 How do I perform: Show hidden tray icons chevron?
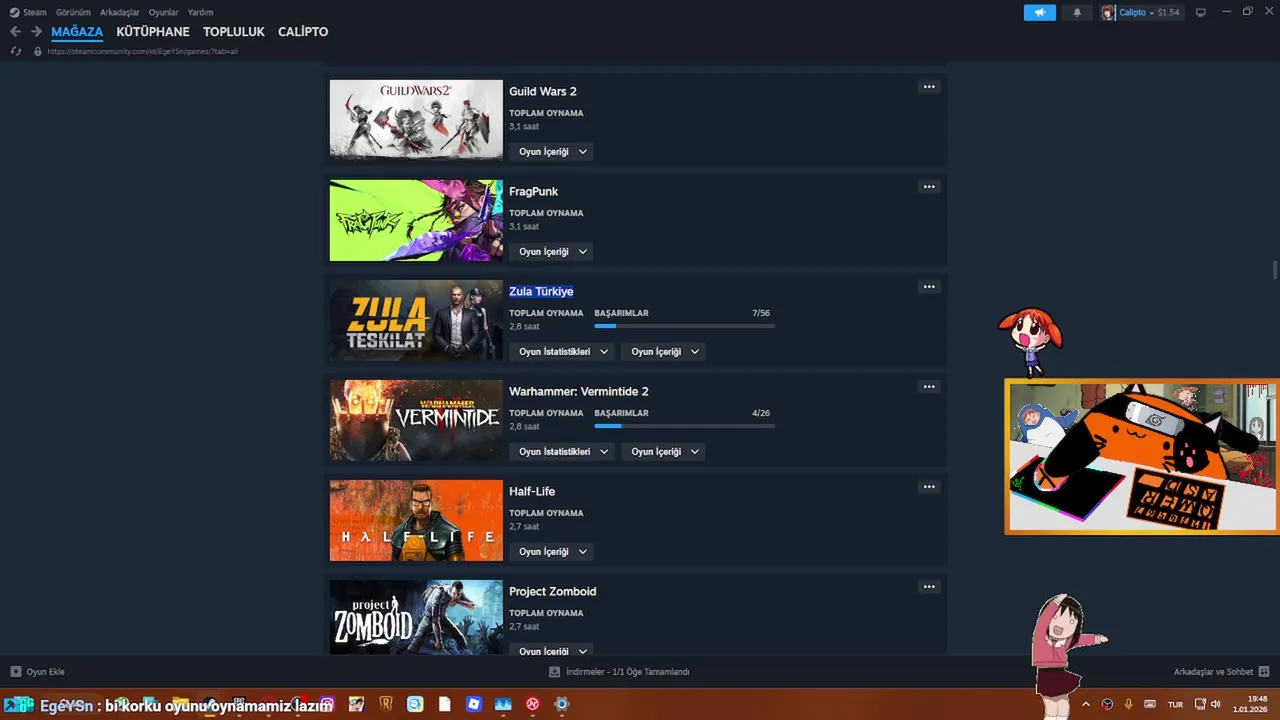pyautogui.click(x=1086, y=704)
